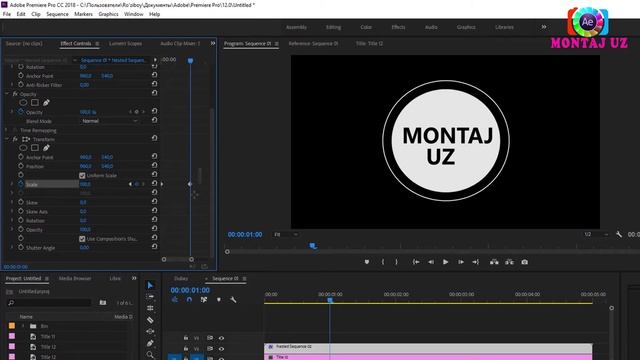
Task: Mark Out point in Program Monitor
Action: [396, 262]
